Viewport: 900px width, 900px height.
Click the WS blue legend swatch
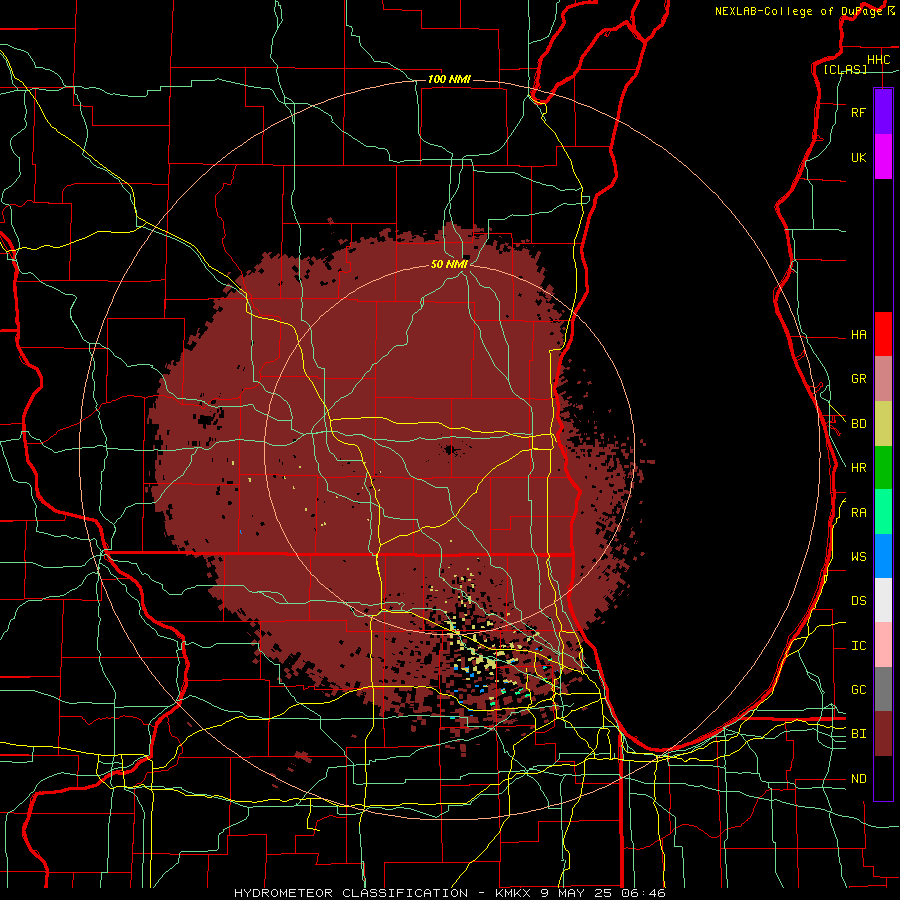point(883,556)
